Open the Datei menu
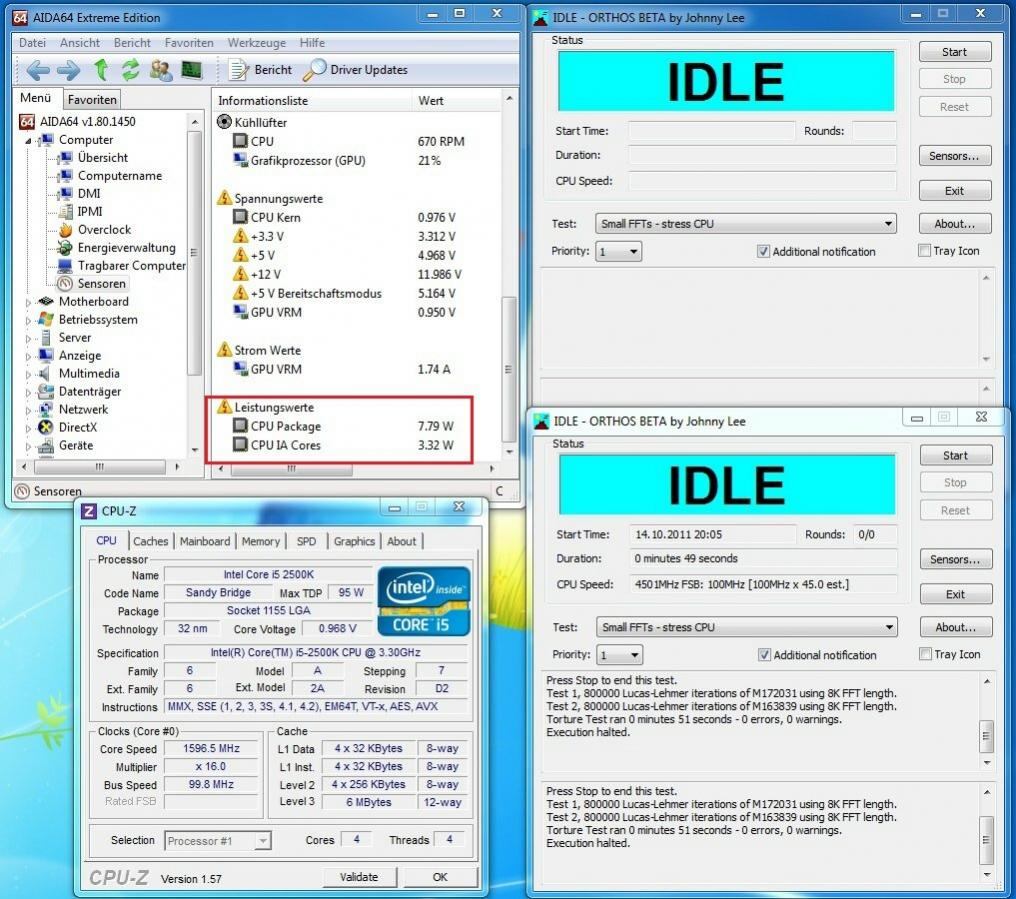The image size is (1016, 899). [x=32, y=43]
